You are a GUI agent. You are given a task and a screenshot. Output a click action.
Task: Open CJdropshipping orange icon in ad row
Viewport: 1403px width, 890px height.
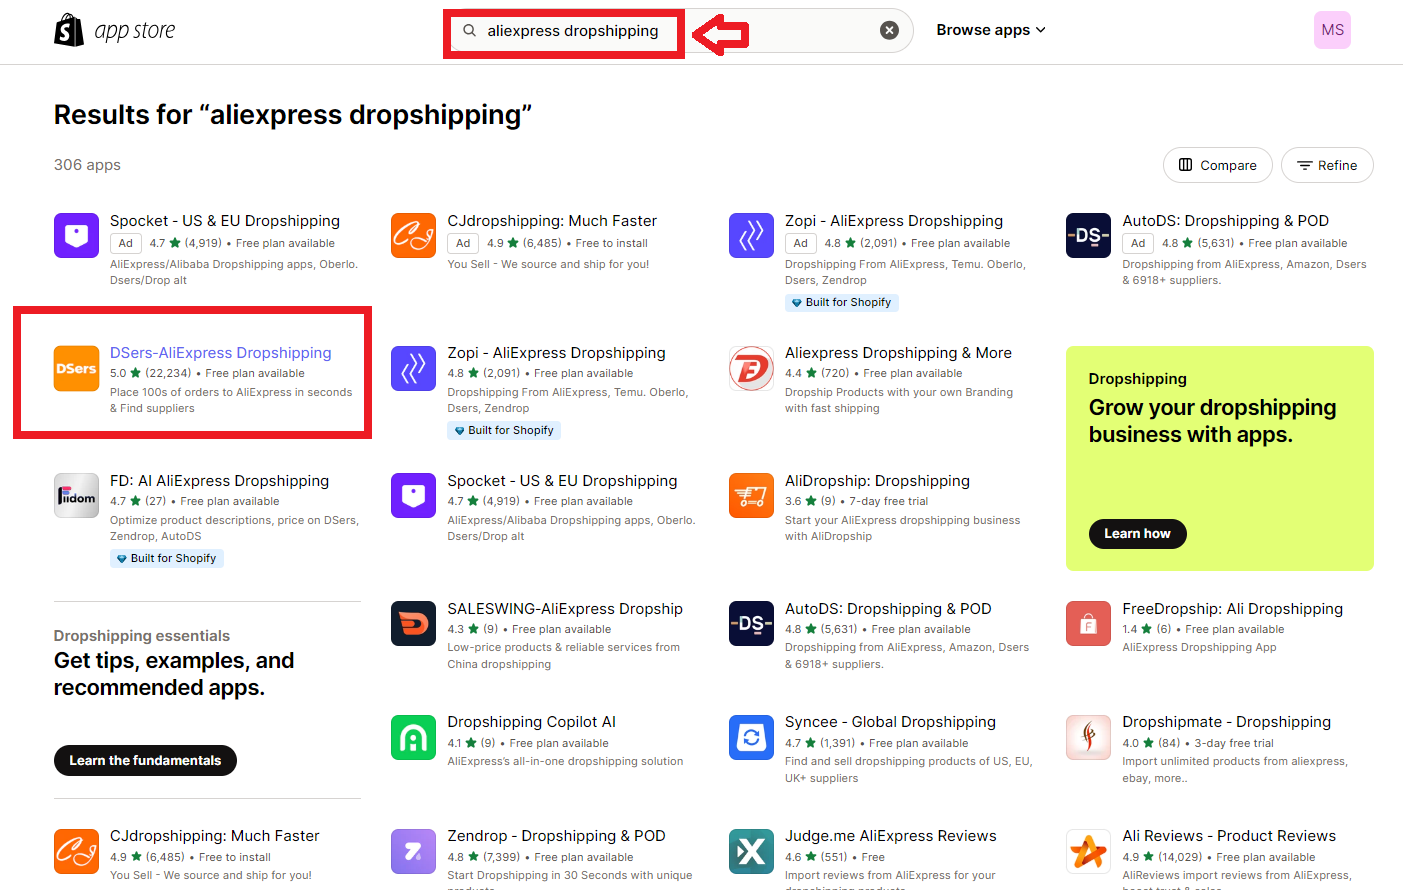[413, 235]
